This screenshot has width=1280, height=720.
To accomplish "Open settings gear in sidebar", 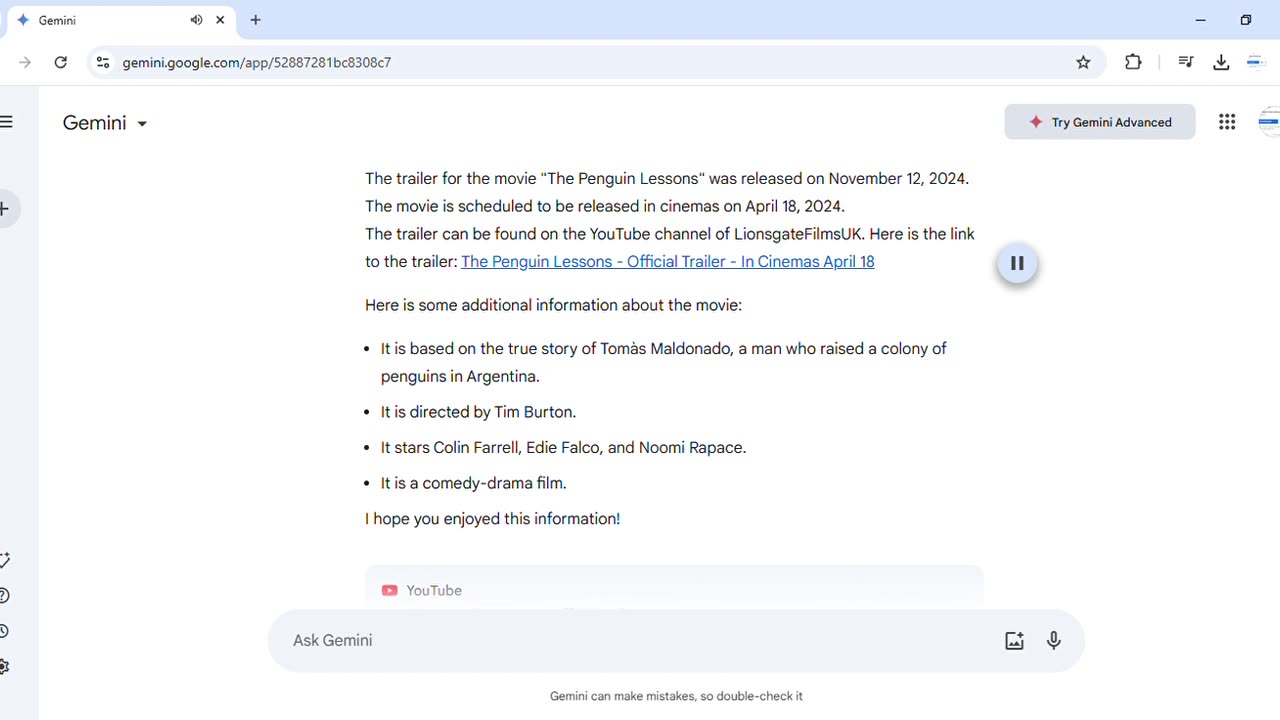I will point(5,666).
